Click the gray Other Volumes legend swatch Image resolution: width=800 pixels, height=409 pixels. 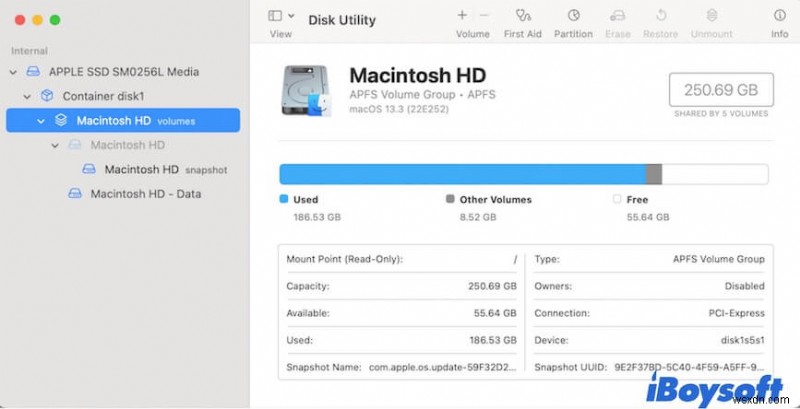pos(450,199)
